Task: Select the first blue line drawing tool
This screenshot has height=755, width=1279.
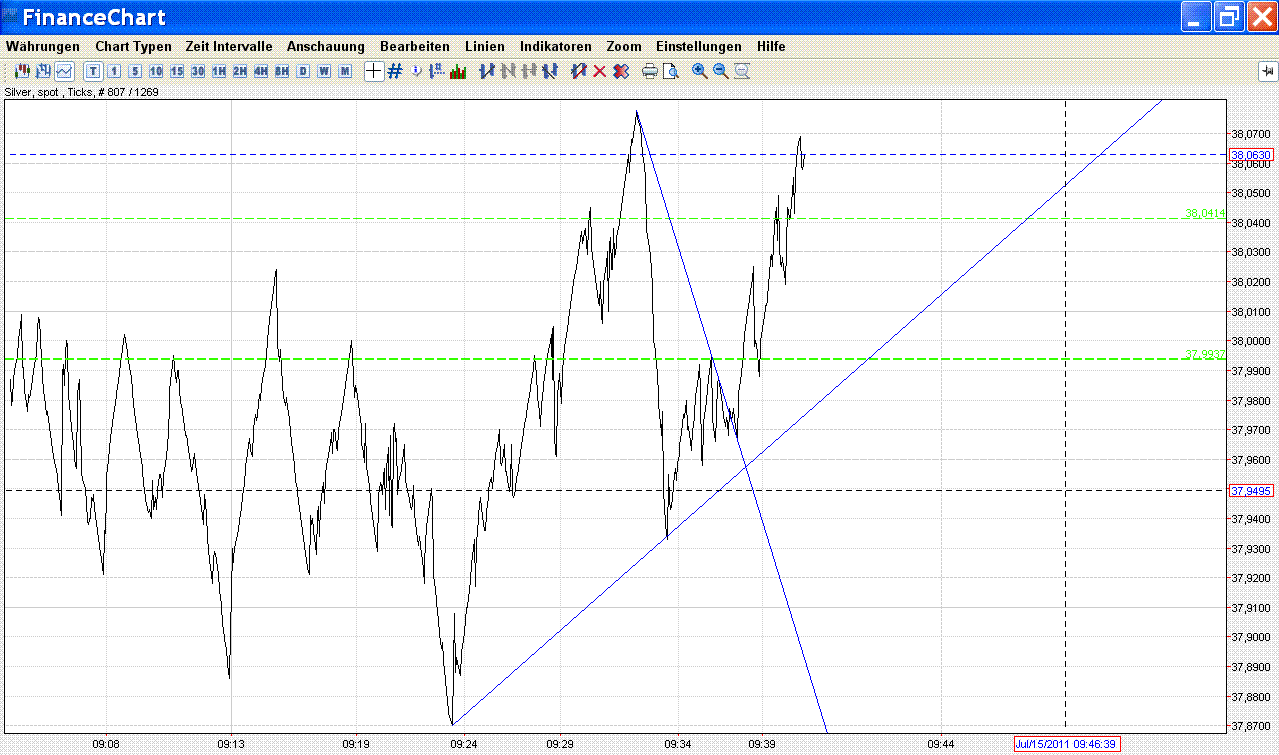Action: pyautogui.click(x=488, y=71)
